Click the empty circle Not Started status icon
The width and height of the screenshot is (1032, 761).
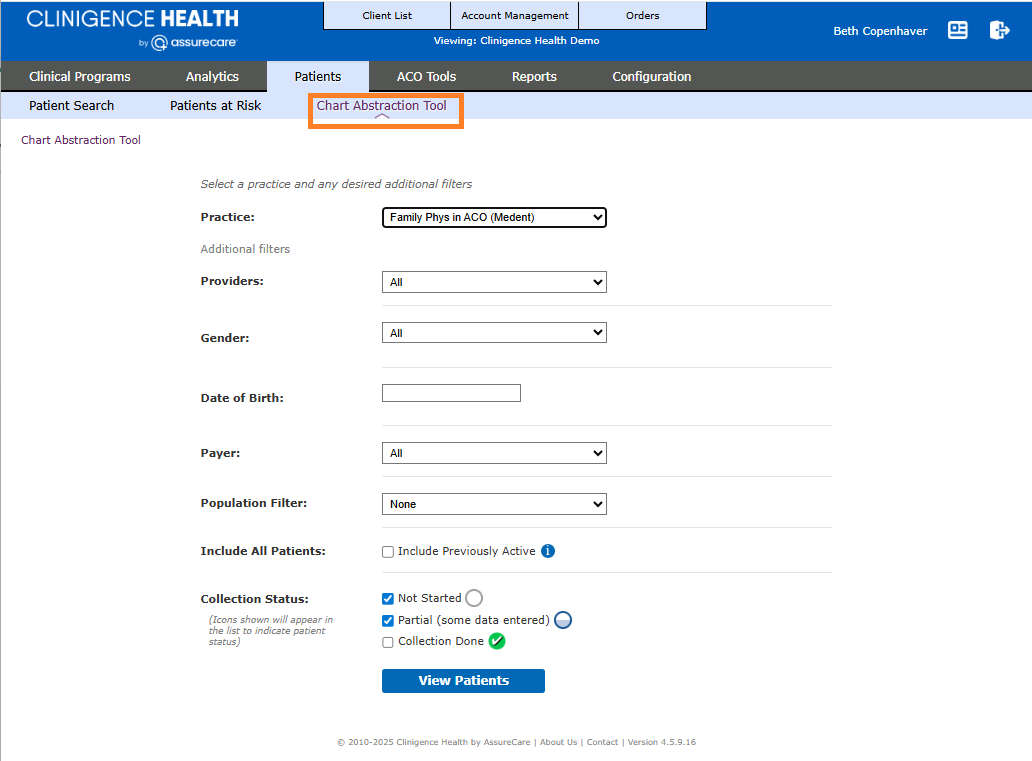(x=474, y=598)
